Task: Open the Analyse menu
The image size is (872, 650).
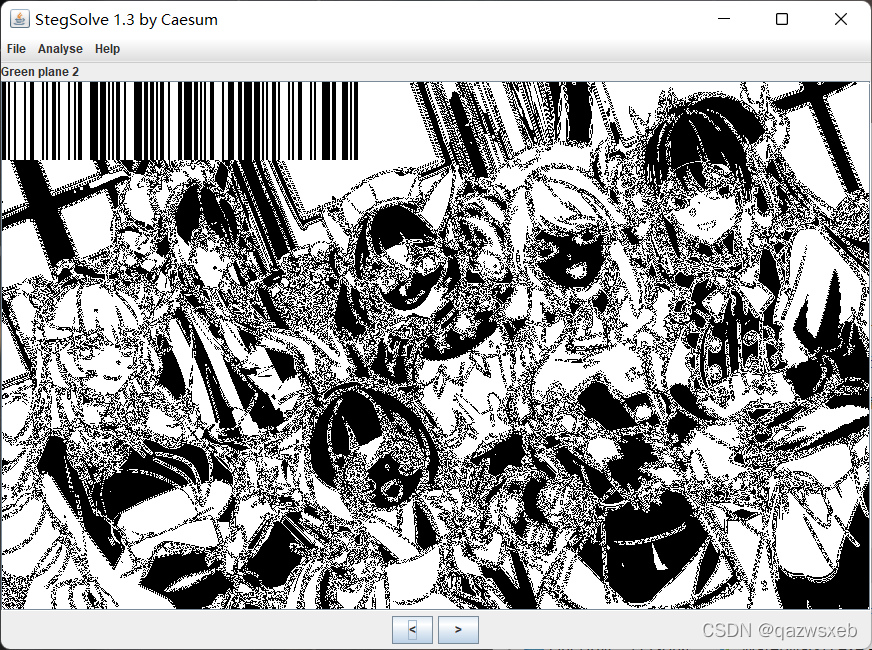Action: 60,49
